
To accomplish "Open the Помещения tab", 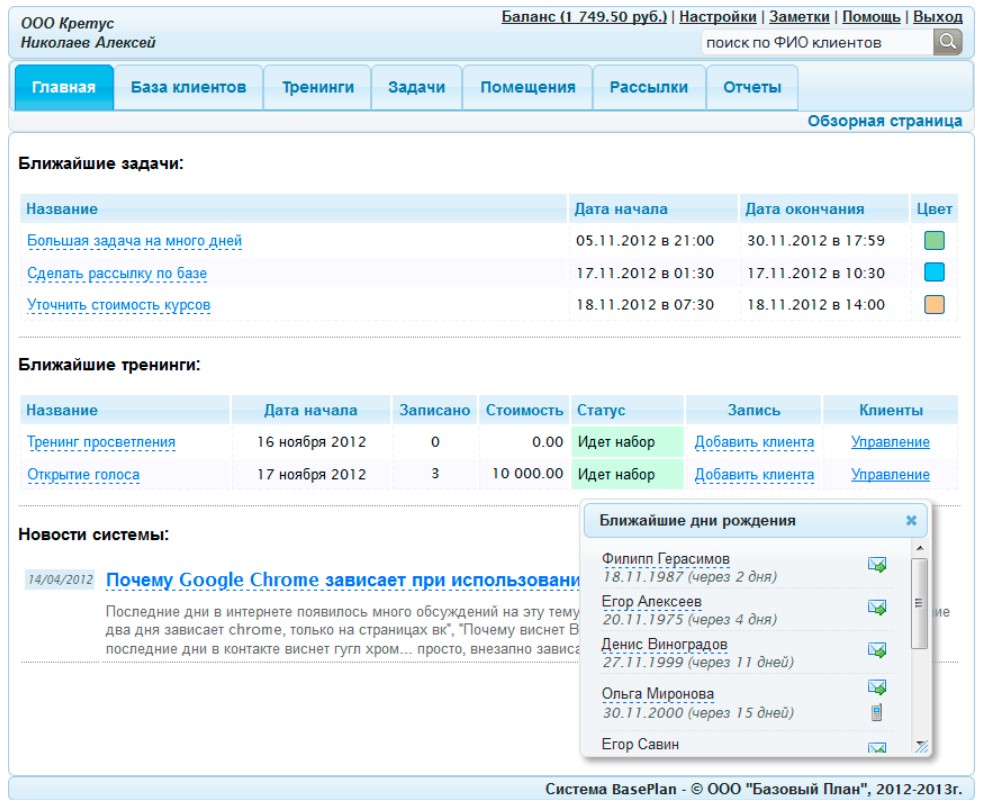I will (x=528, y=87).
